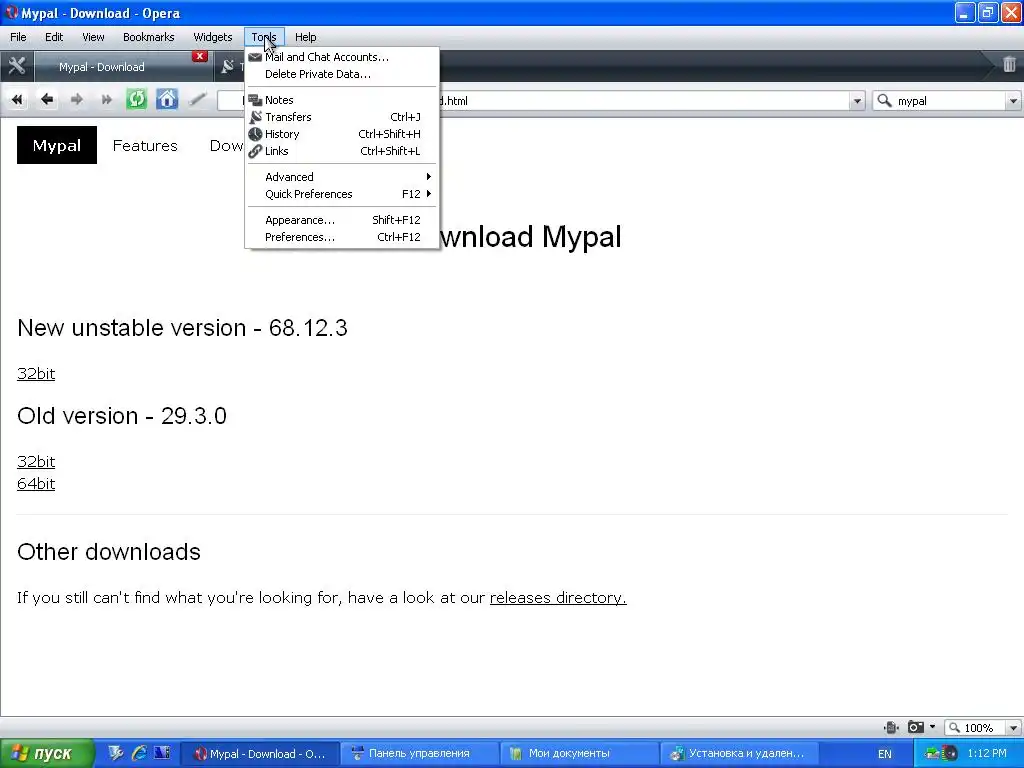Close the open Tools menu
1024x768 pixels.
coord(264,37)
